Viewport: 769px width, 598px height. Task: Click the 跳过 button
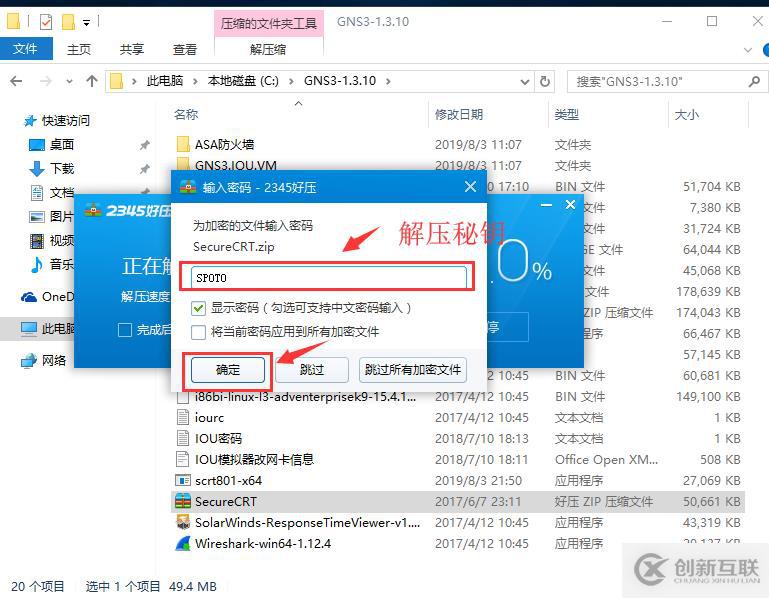(x=312, y=369)
